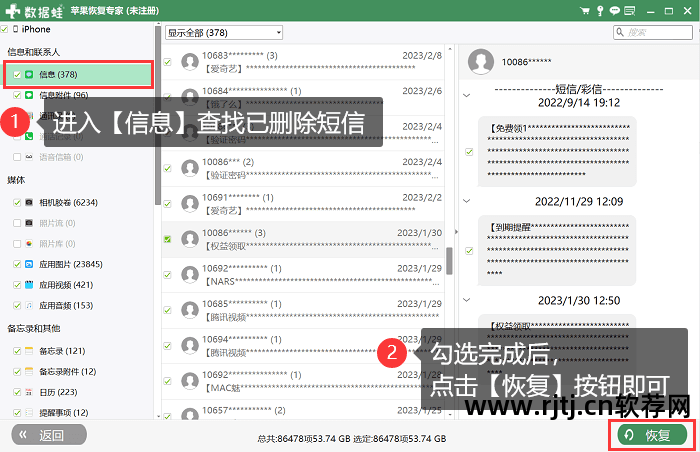Collapse the 2022/11/29 12:09 message group chevron
This screenshot has height=452, width=700.
click(467, 201)
